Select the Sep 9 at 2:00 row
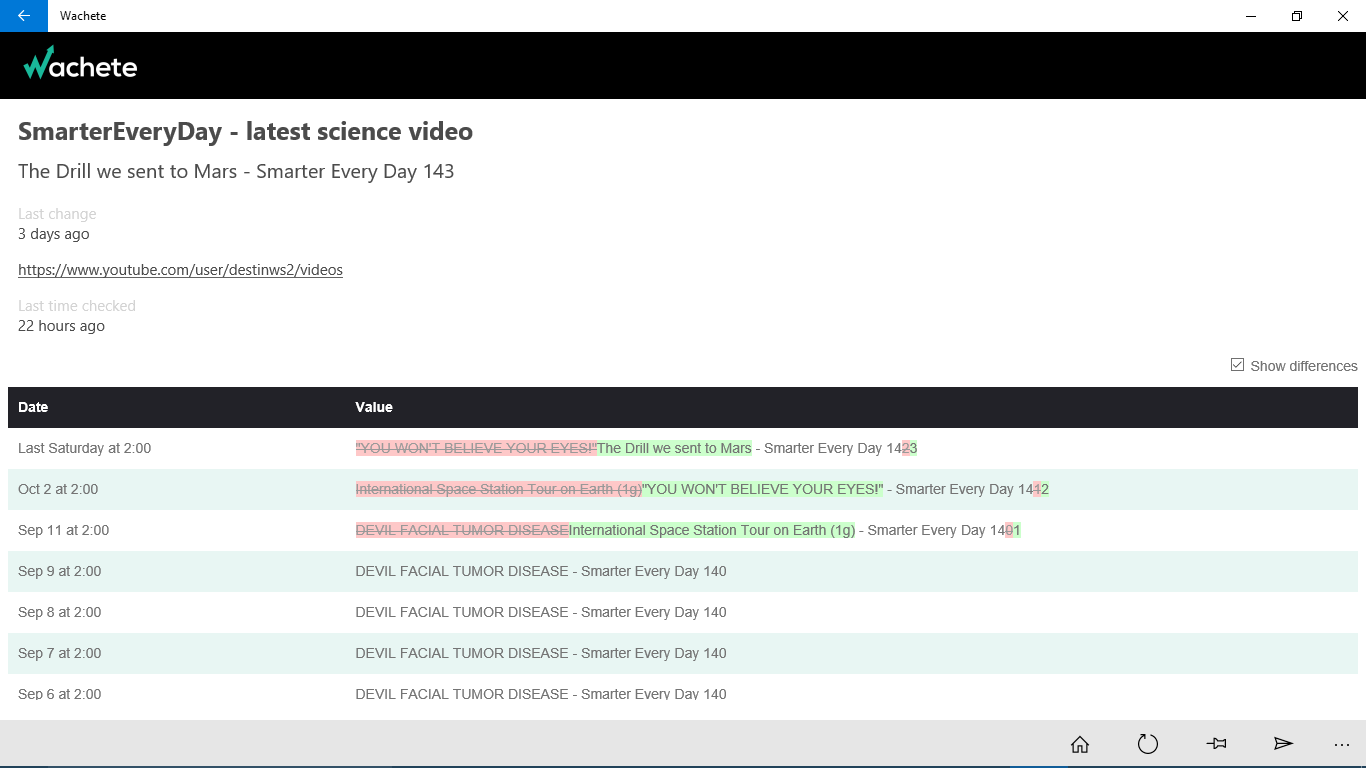The height and width of the screenshot is (768, 1366). coord(683,571)
